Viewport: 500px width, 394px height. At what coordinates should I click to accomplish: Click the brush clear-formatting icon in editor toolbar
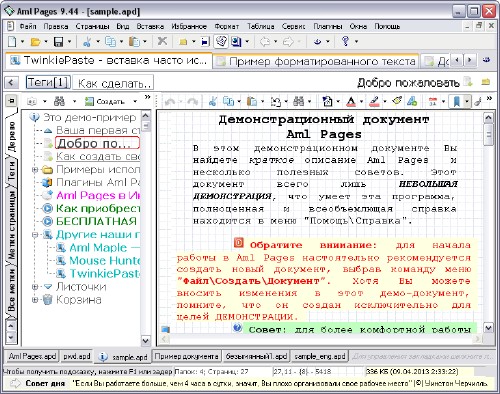pos(397,101)
